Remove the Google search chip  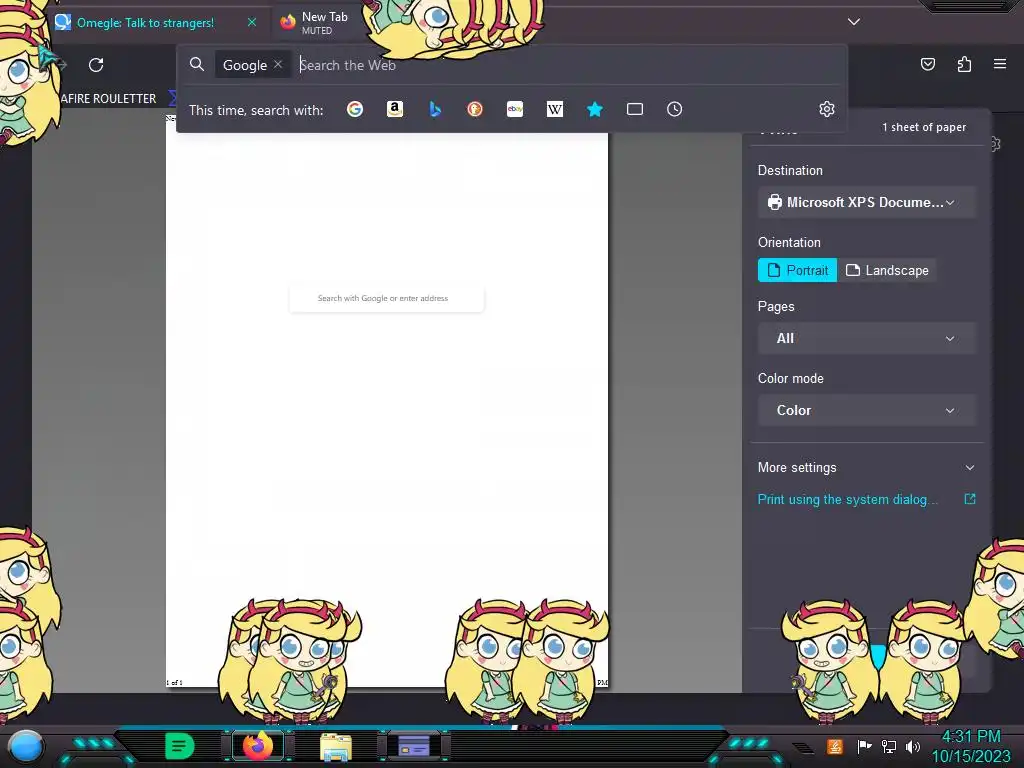(x=278, y=64)
